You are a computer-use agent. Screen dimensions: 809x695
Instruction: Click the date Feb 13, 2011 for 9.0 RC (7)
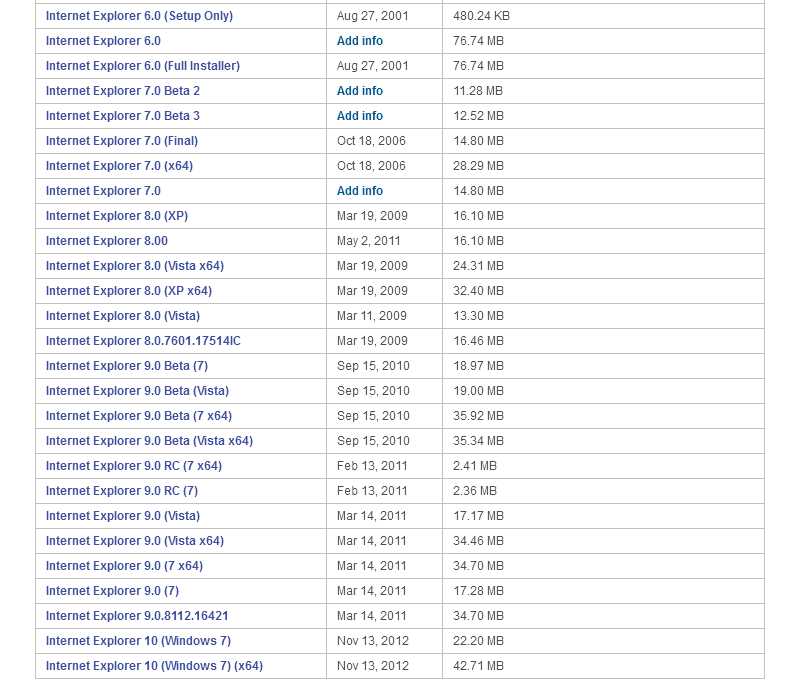pyautogui.click(x=372, y=491)
